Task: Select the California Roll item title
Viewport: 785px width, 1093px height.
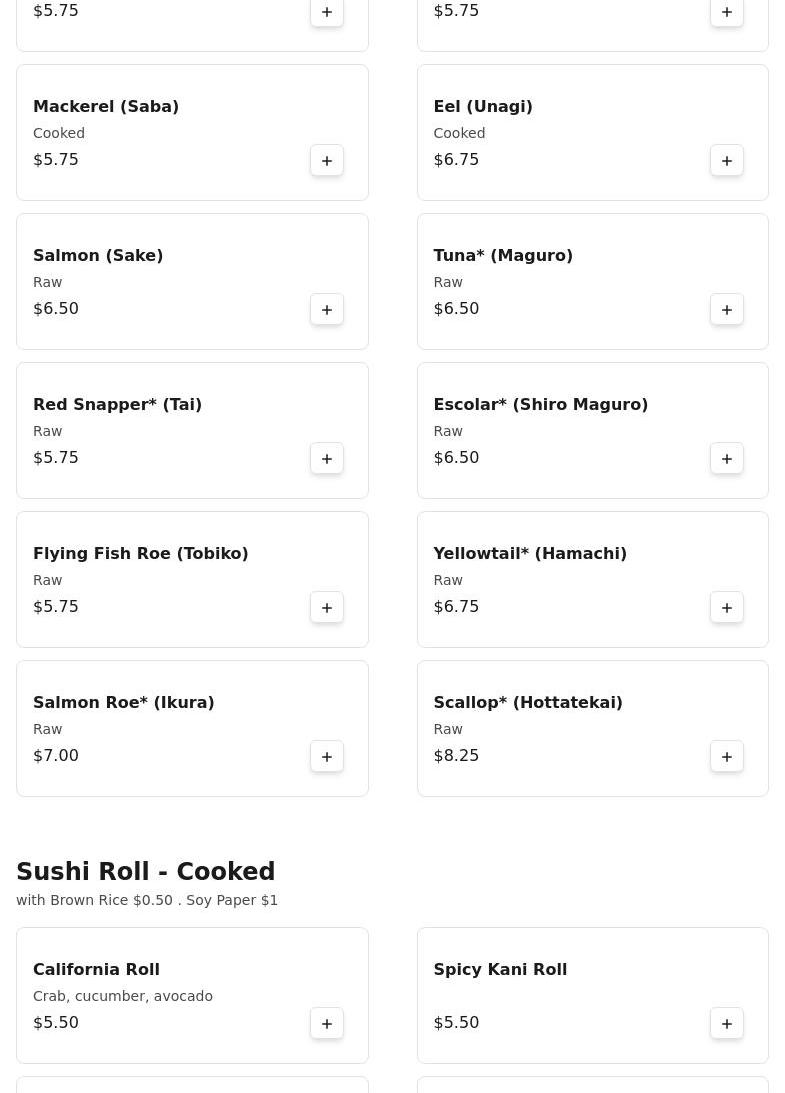Action: click(96, 969)
